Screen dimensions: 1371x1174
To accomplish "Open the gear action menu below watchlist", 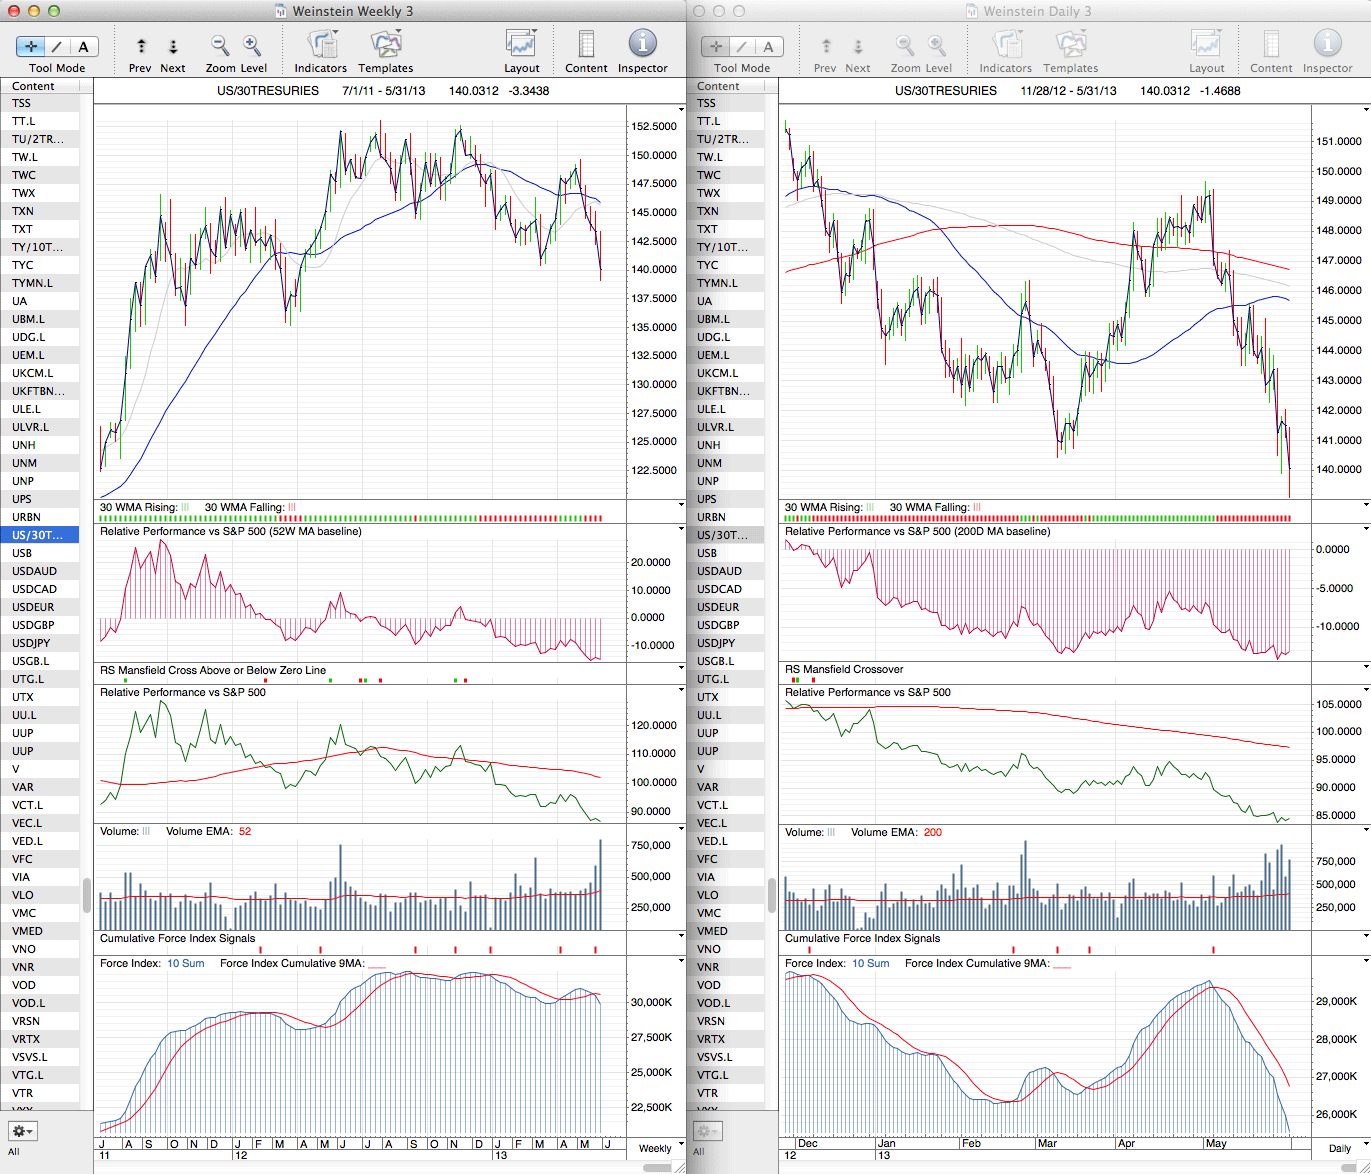I will [22, 1131].
